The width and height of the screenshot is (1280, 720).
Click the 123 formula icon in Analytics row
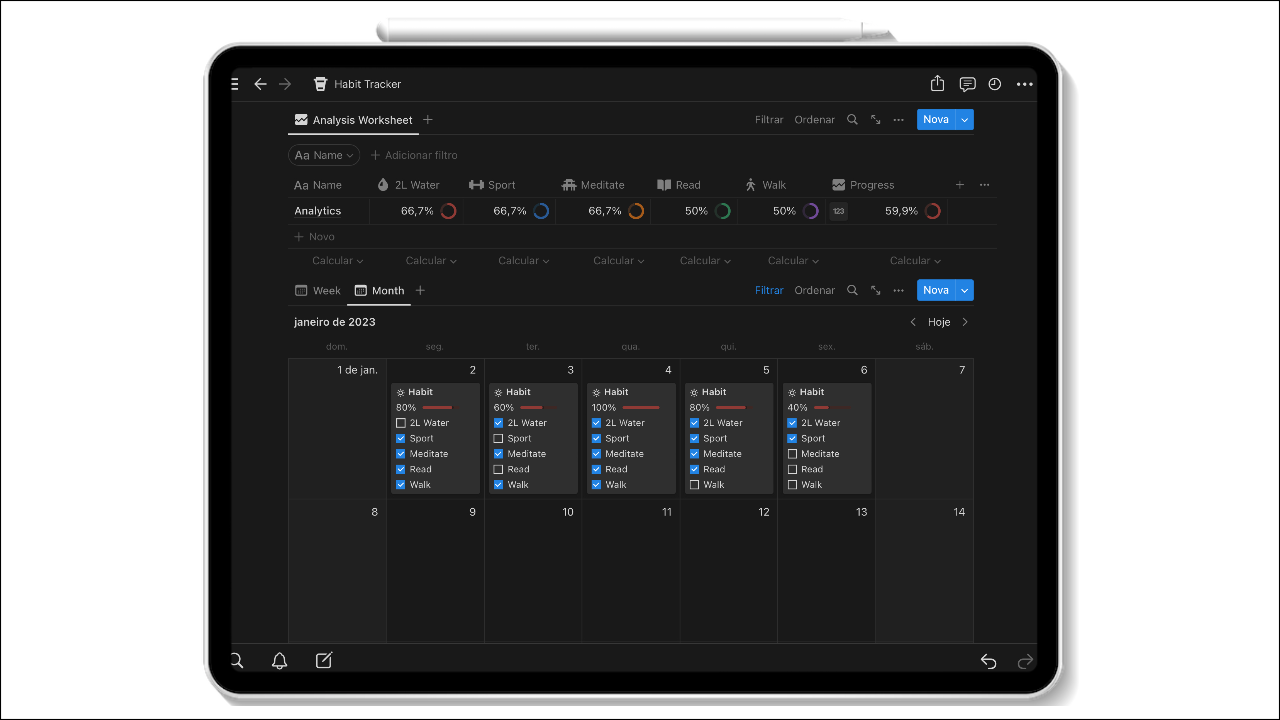click(838, 211)
